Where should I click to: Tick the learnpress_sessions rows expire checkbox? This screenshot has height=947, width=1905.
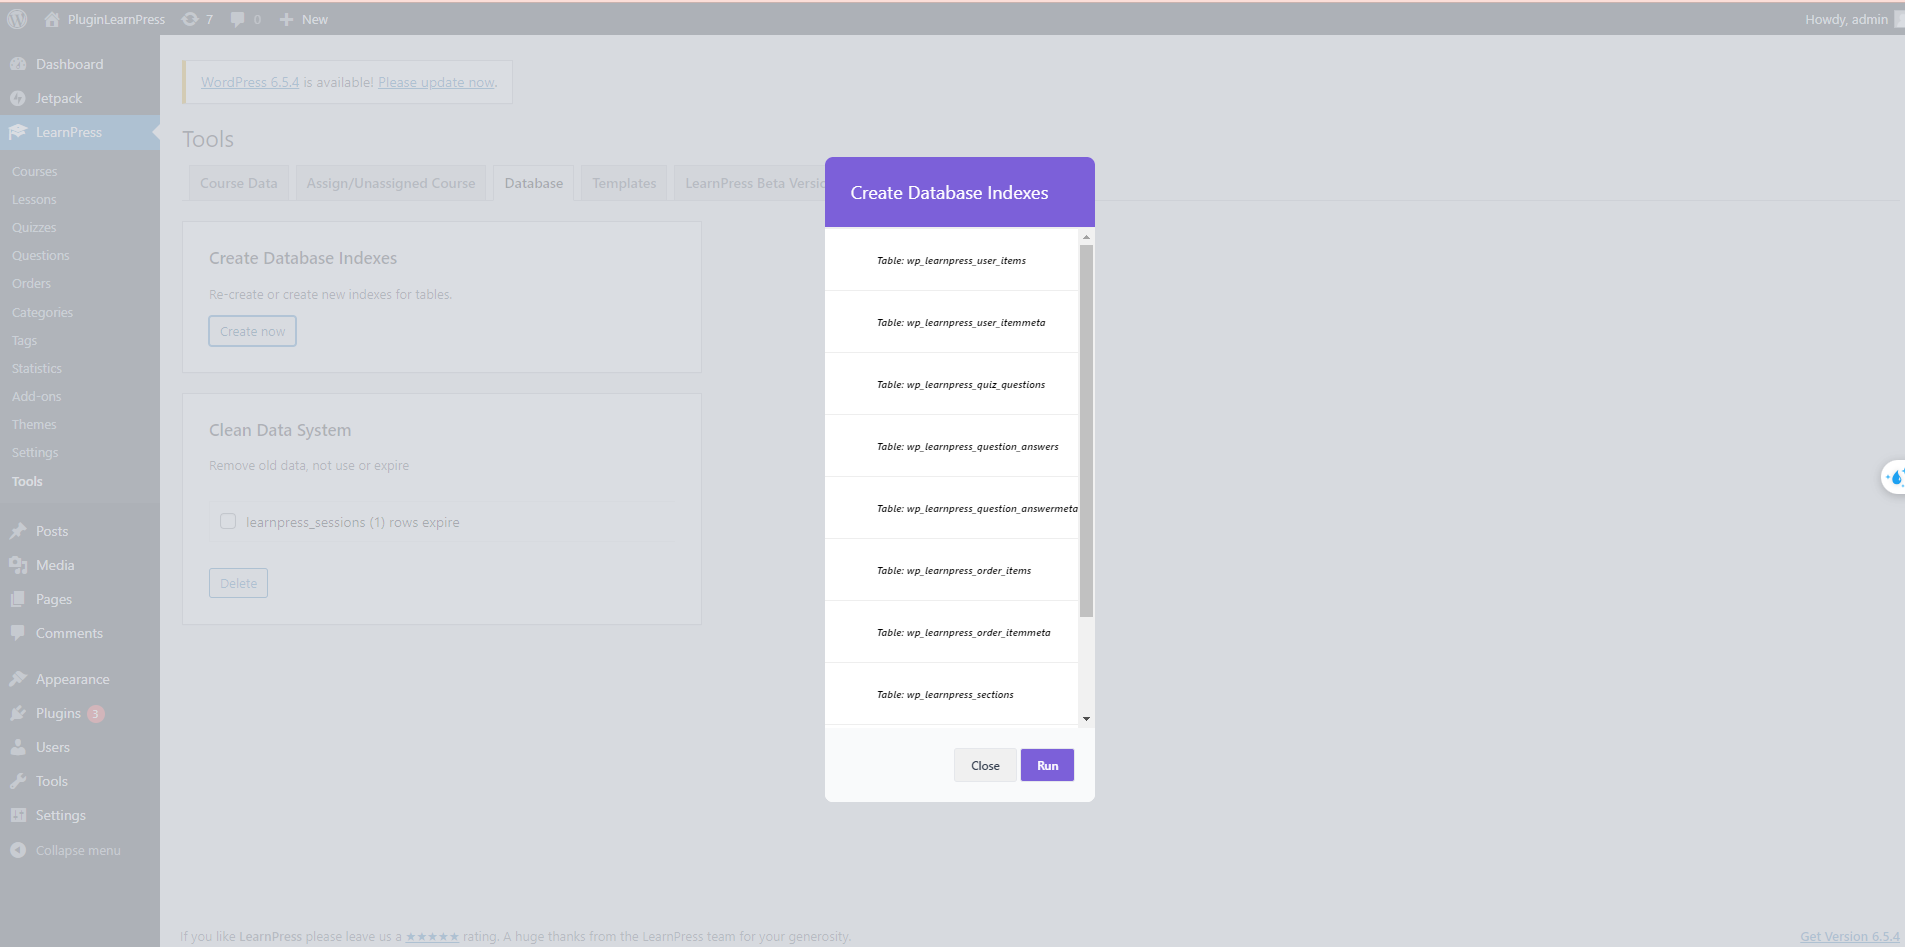click(228, 521)
